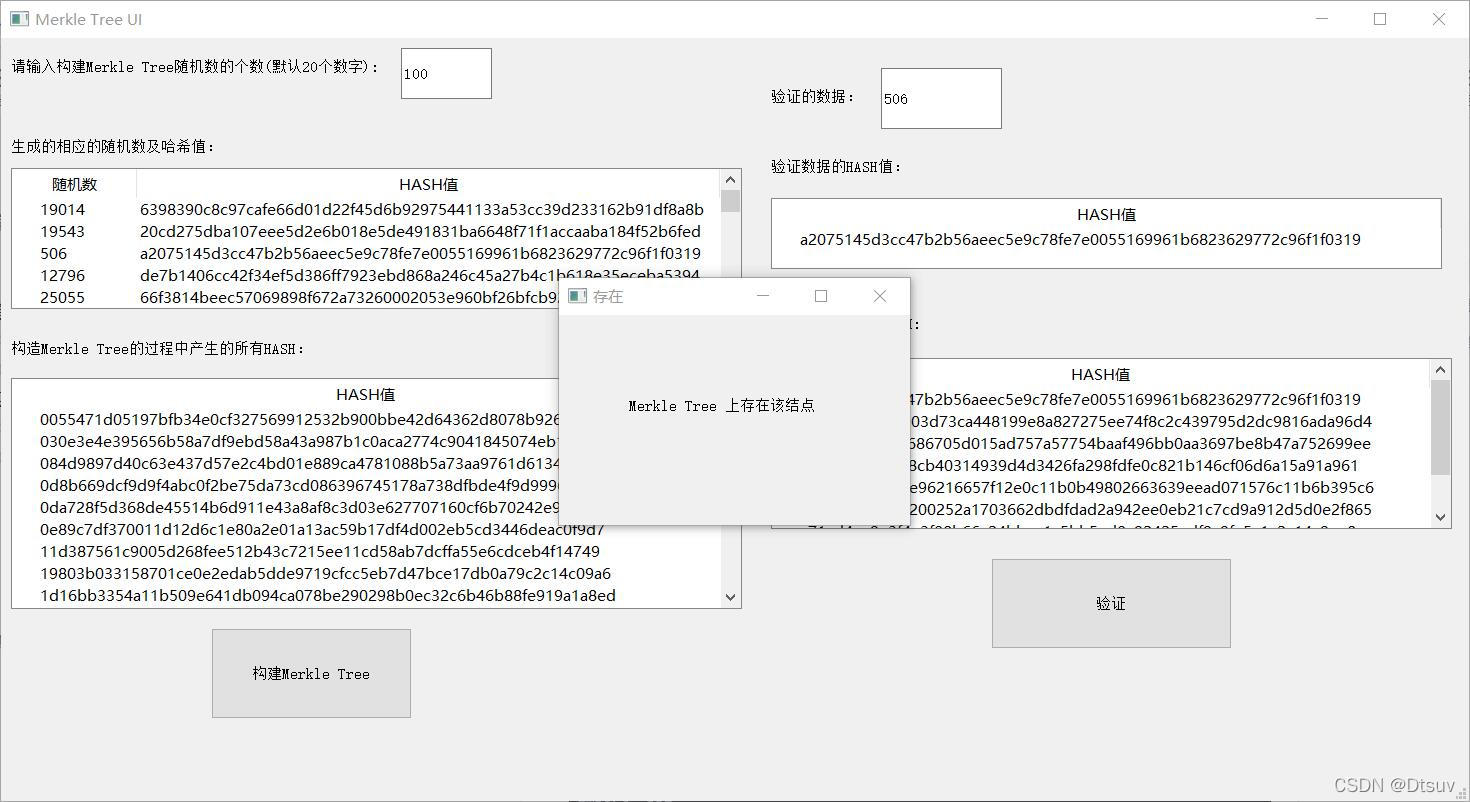Click the Merkle Tree UI window icon
This screenshot has height=802, width=1470.
[x=19, y=19]
